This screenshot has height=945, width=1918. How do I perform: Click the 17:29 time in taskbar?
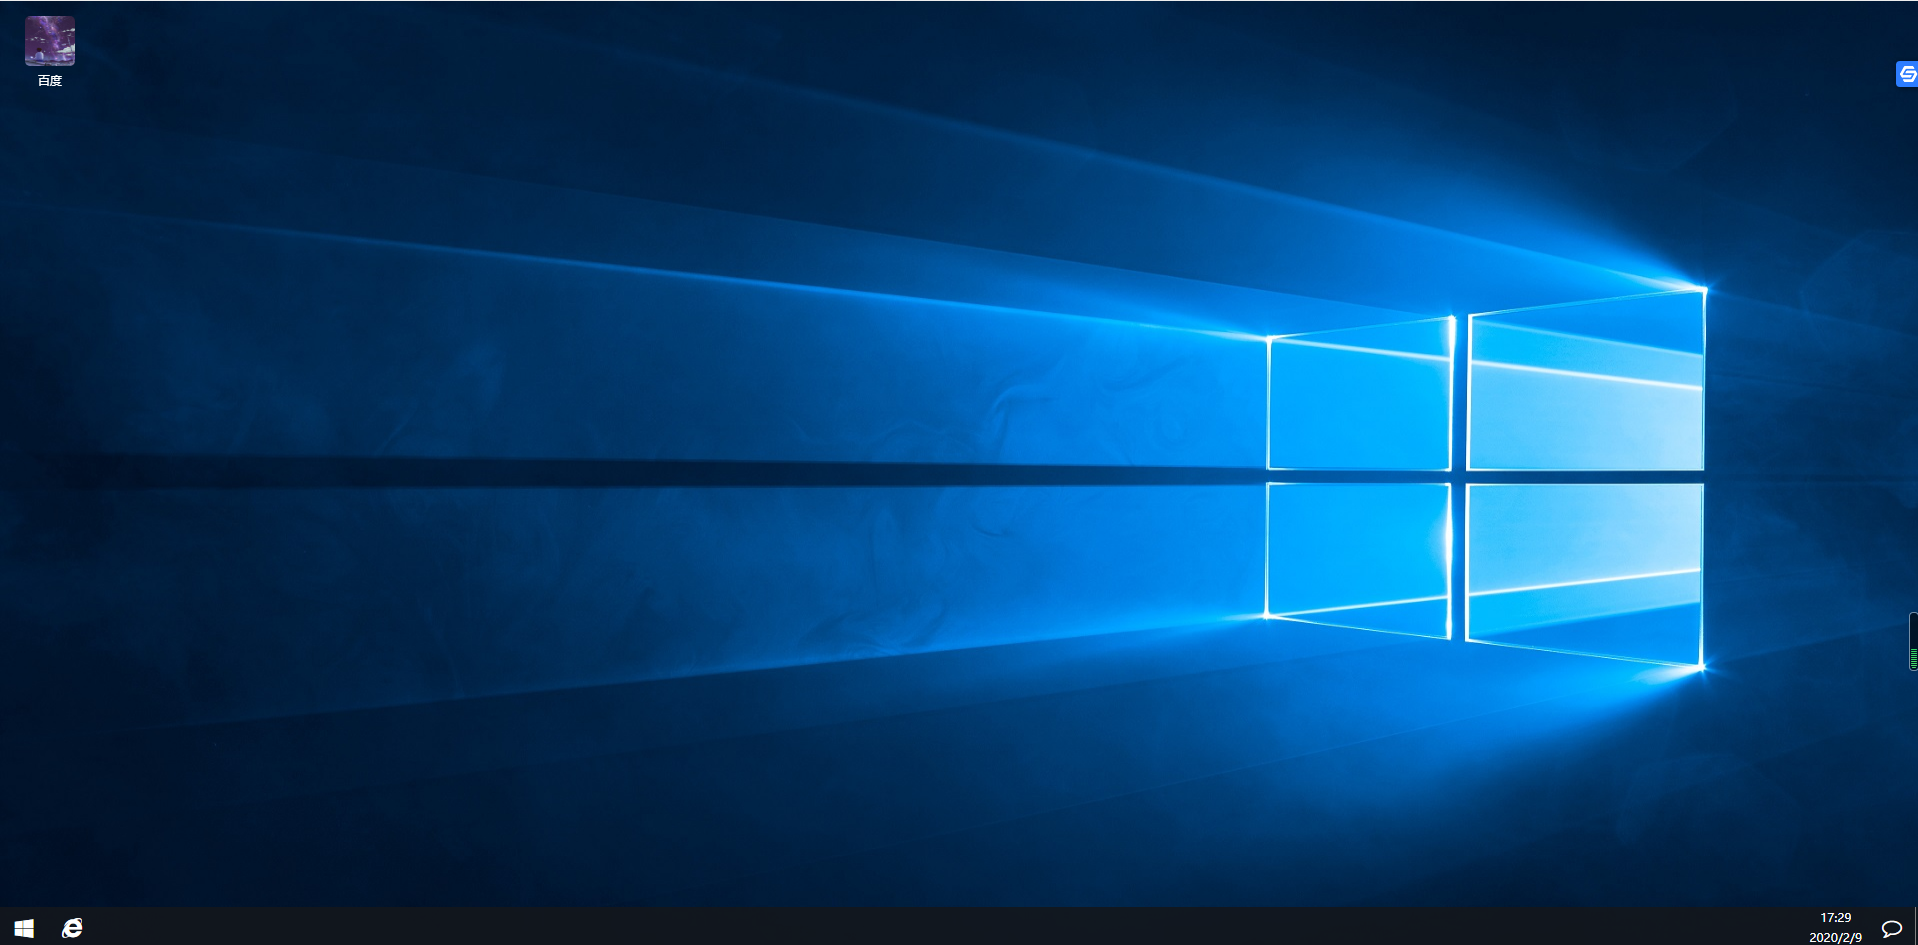click(x=1835, y=917)
